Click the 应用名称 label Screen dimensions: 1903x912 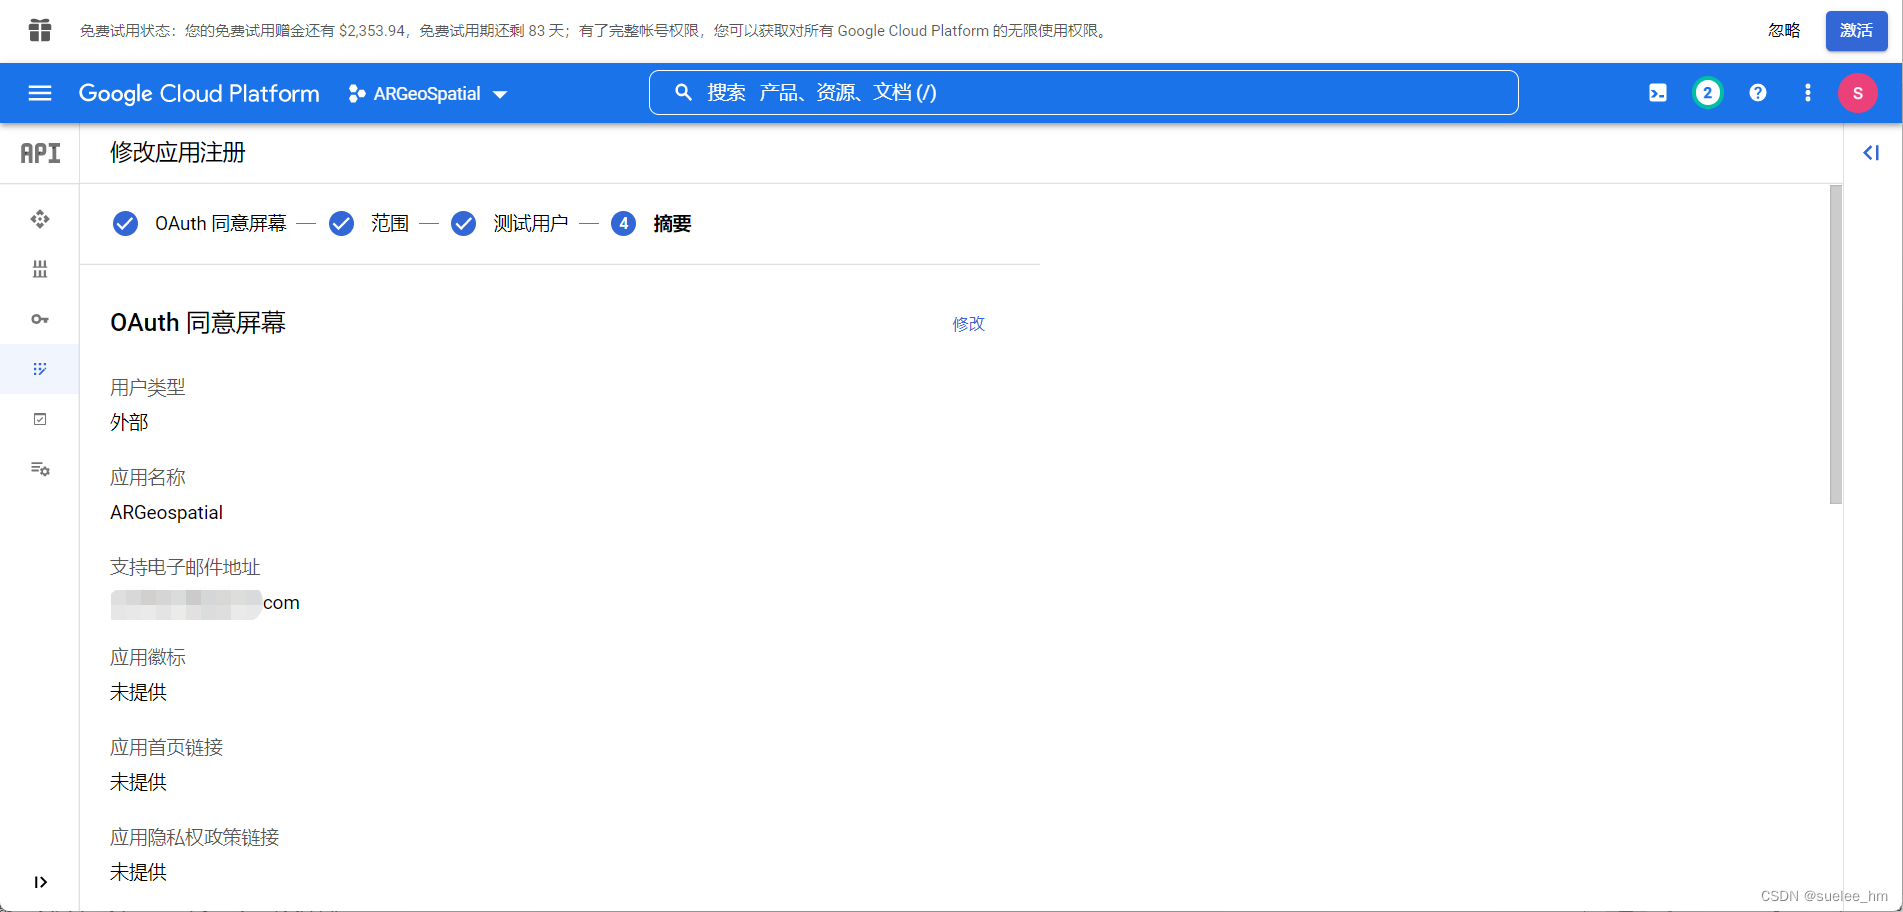pyautogui.click(x=148, y=477)
